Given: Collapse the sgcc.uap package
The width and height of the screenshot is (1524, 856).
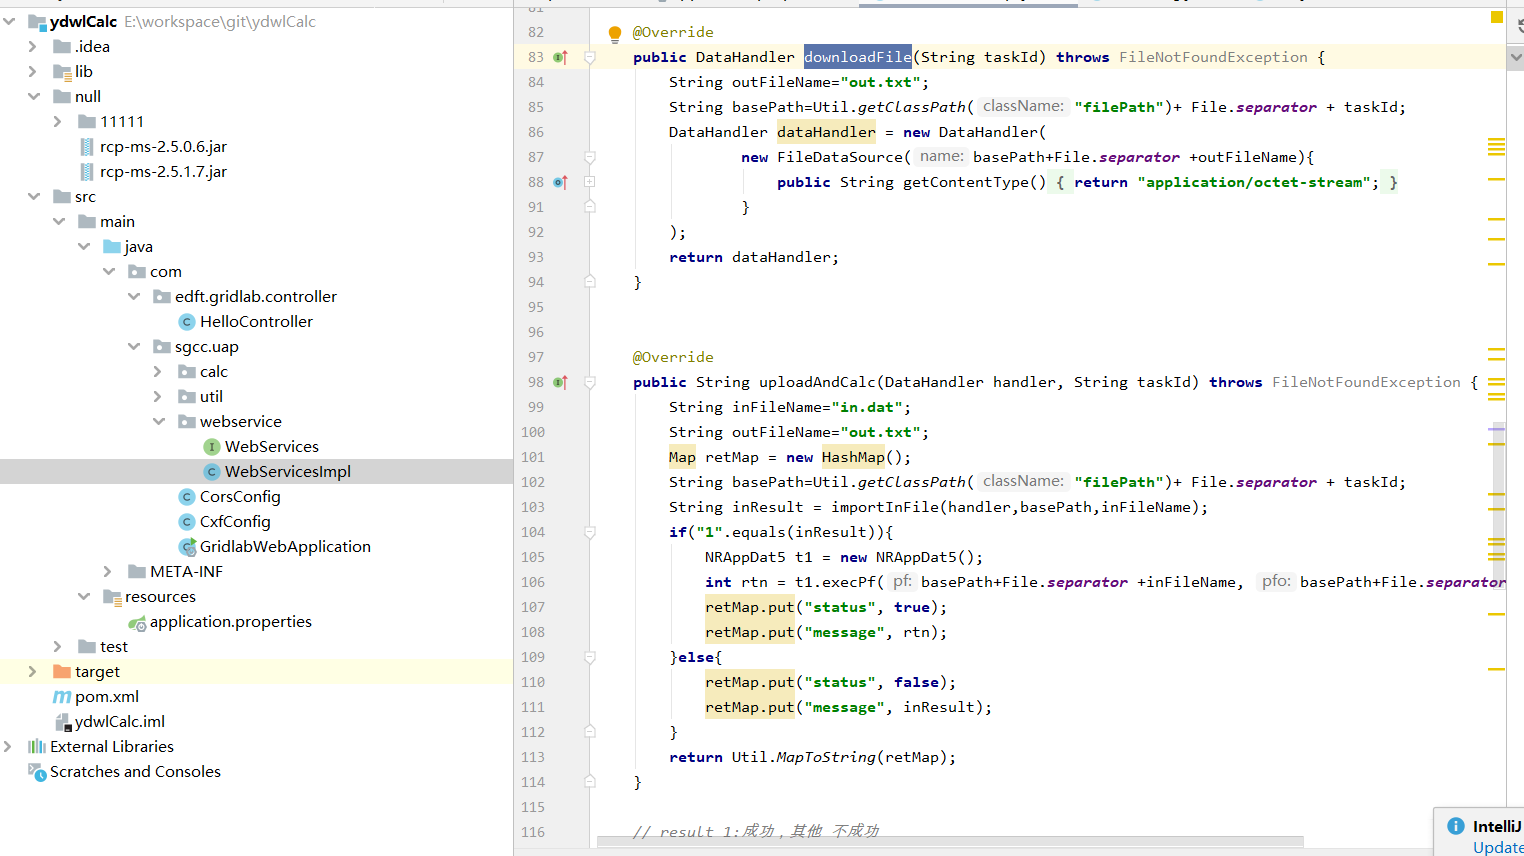Looking at the screenshot, I should click(x=133, y=346).
